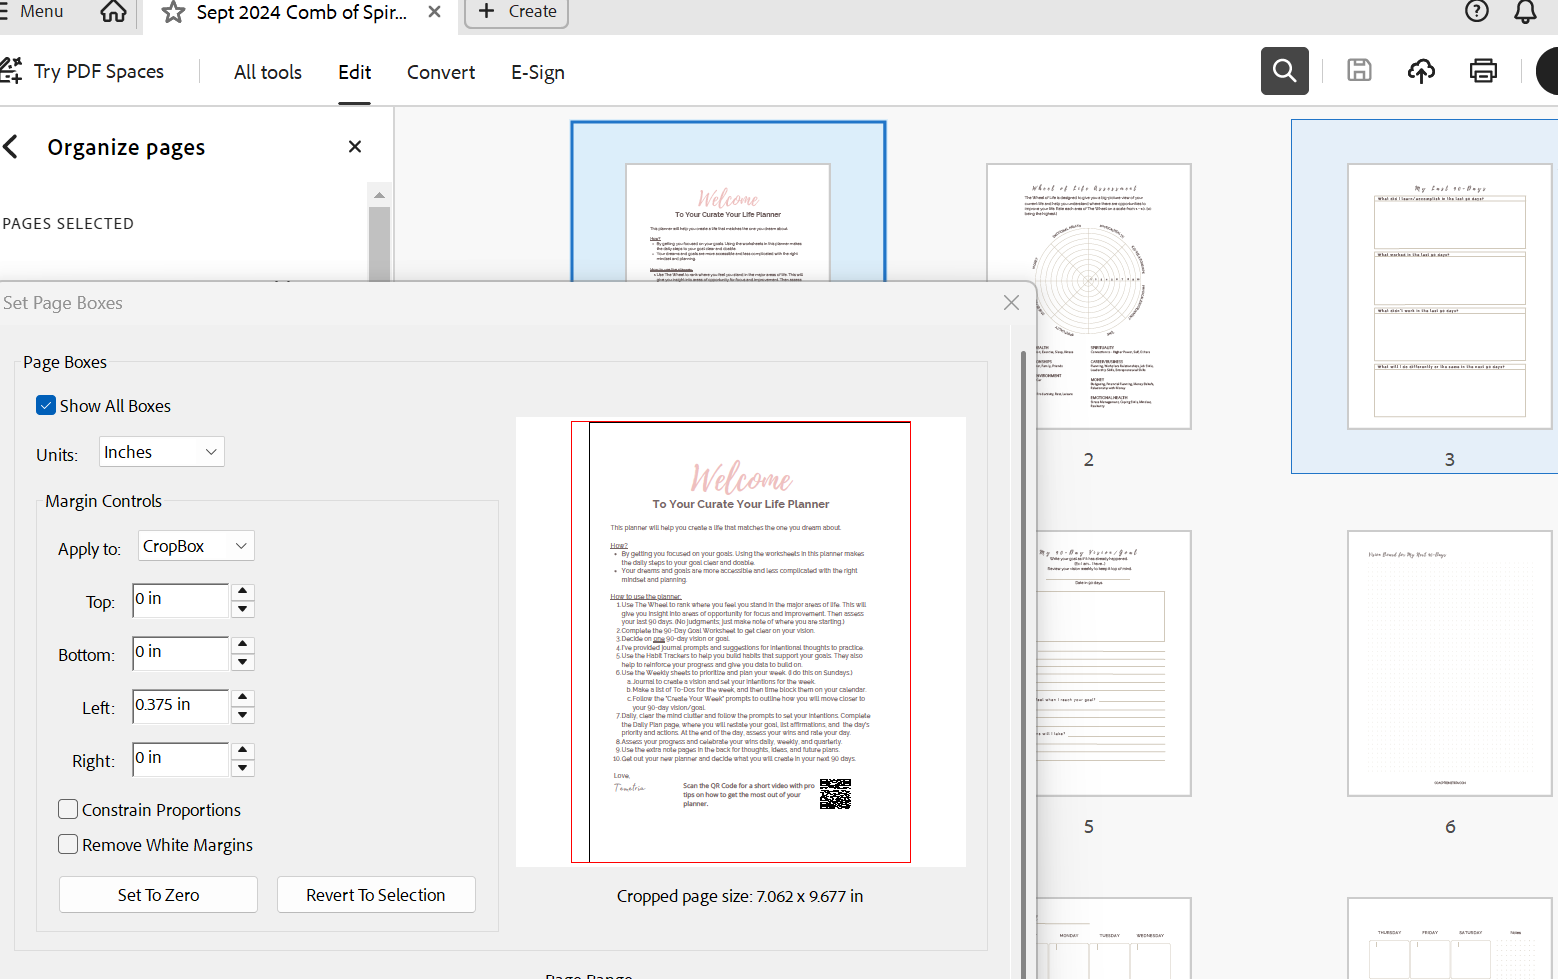This screenshot has width=1558, height=979.
Task: Click the crop preview Welcome page image
Action: 741,642
